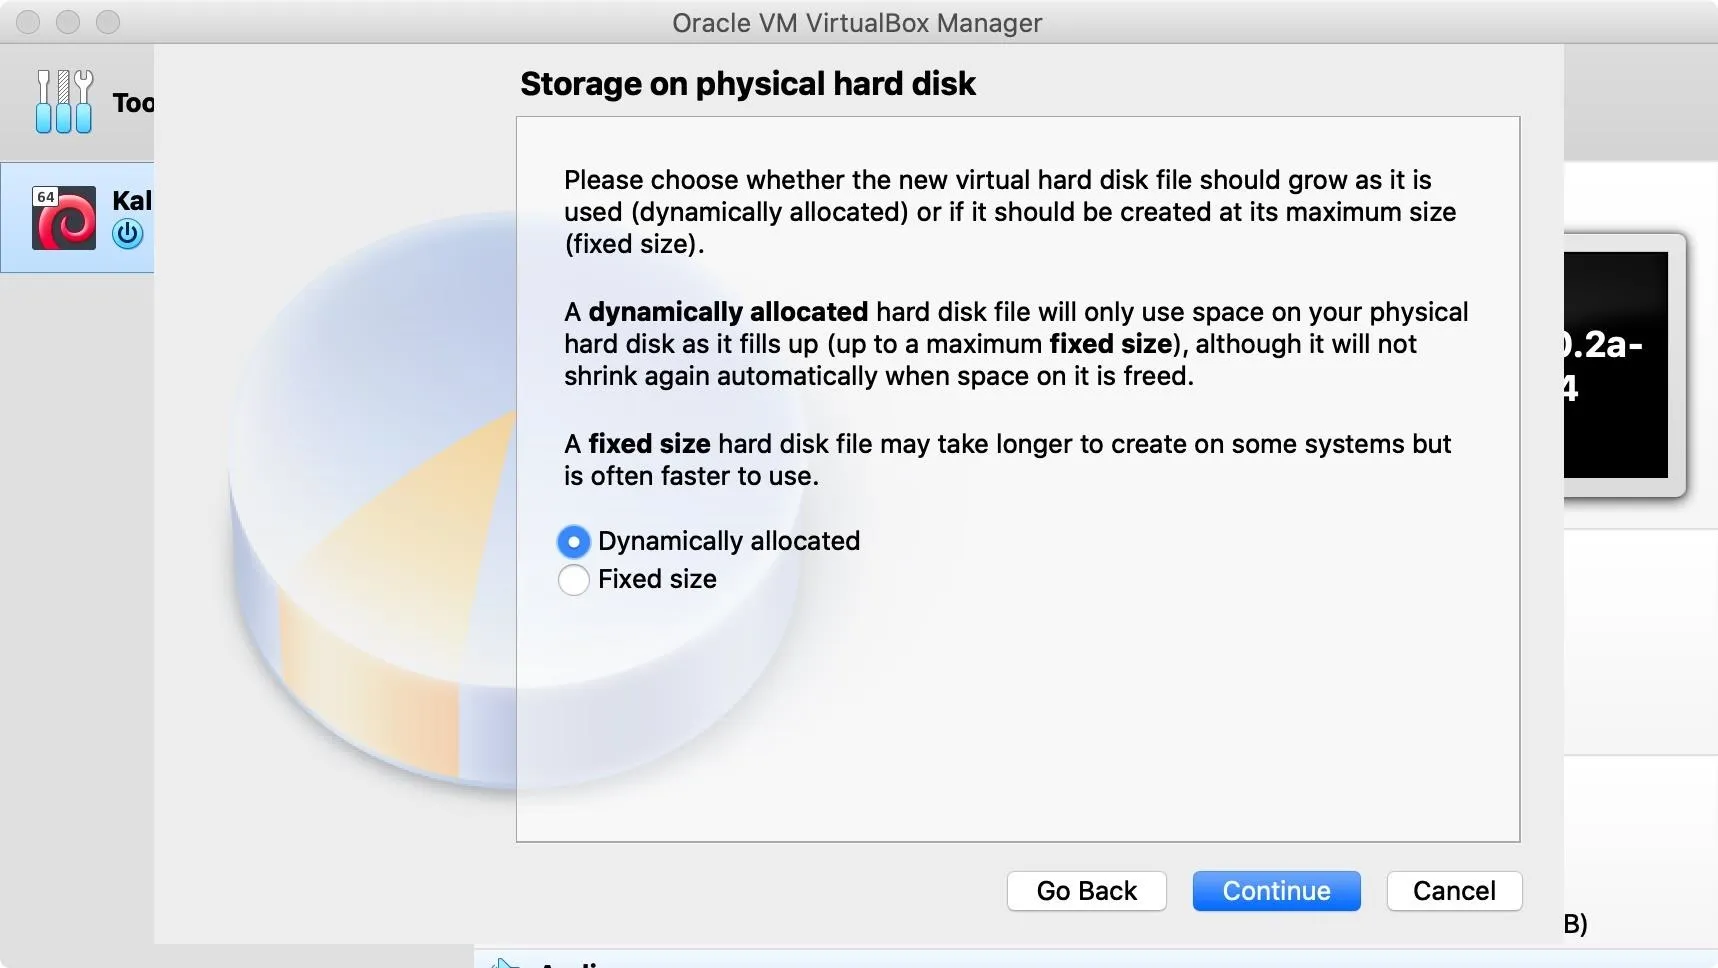
Task: Click the 'Fixed size' option label
Action: 657,579
